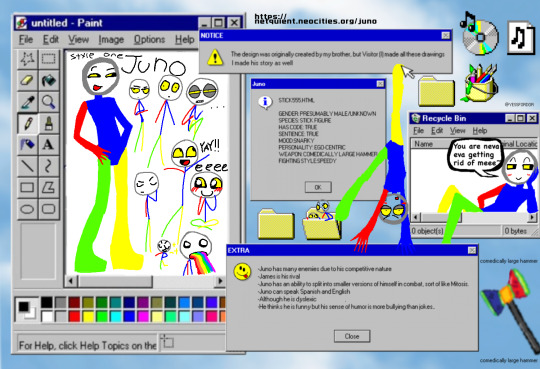This screenshot has width=540, height=369.
Task: Select the rectangular Select tool in Paint
Action: pyautogui.click(x=49, y=59)
